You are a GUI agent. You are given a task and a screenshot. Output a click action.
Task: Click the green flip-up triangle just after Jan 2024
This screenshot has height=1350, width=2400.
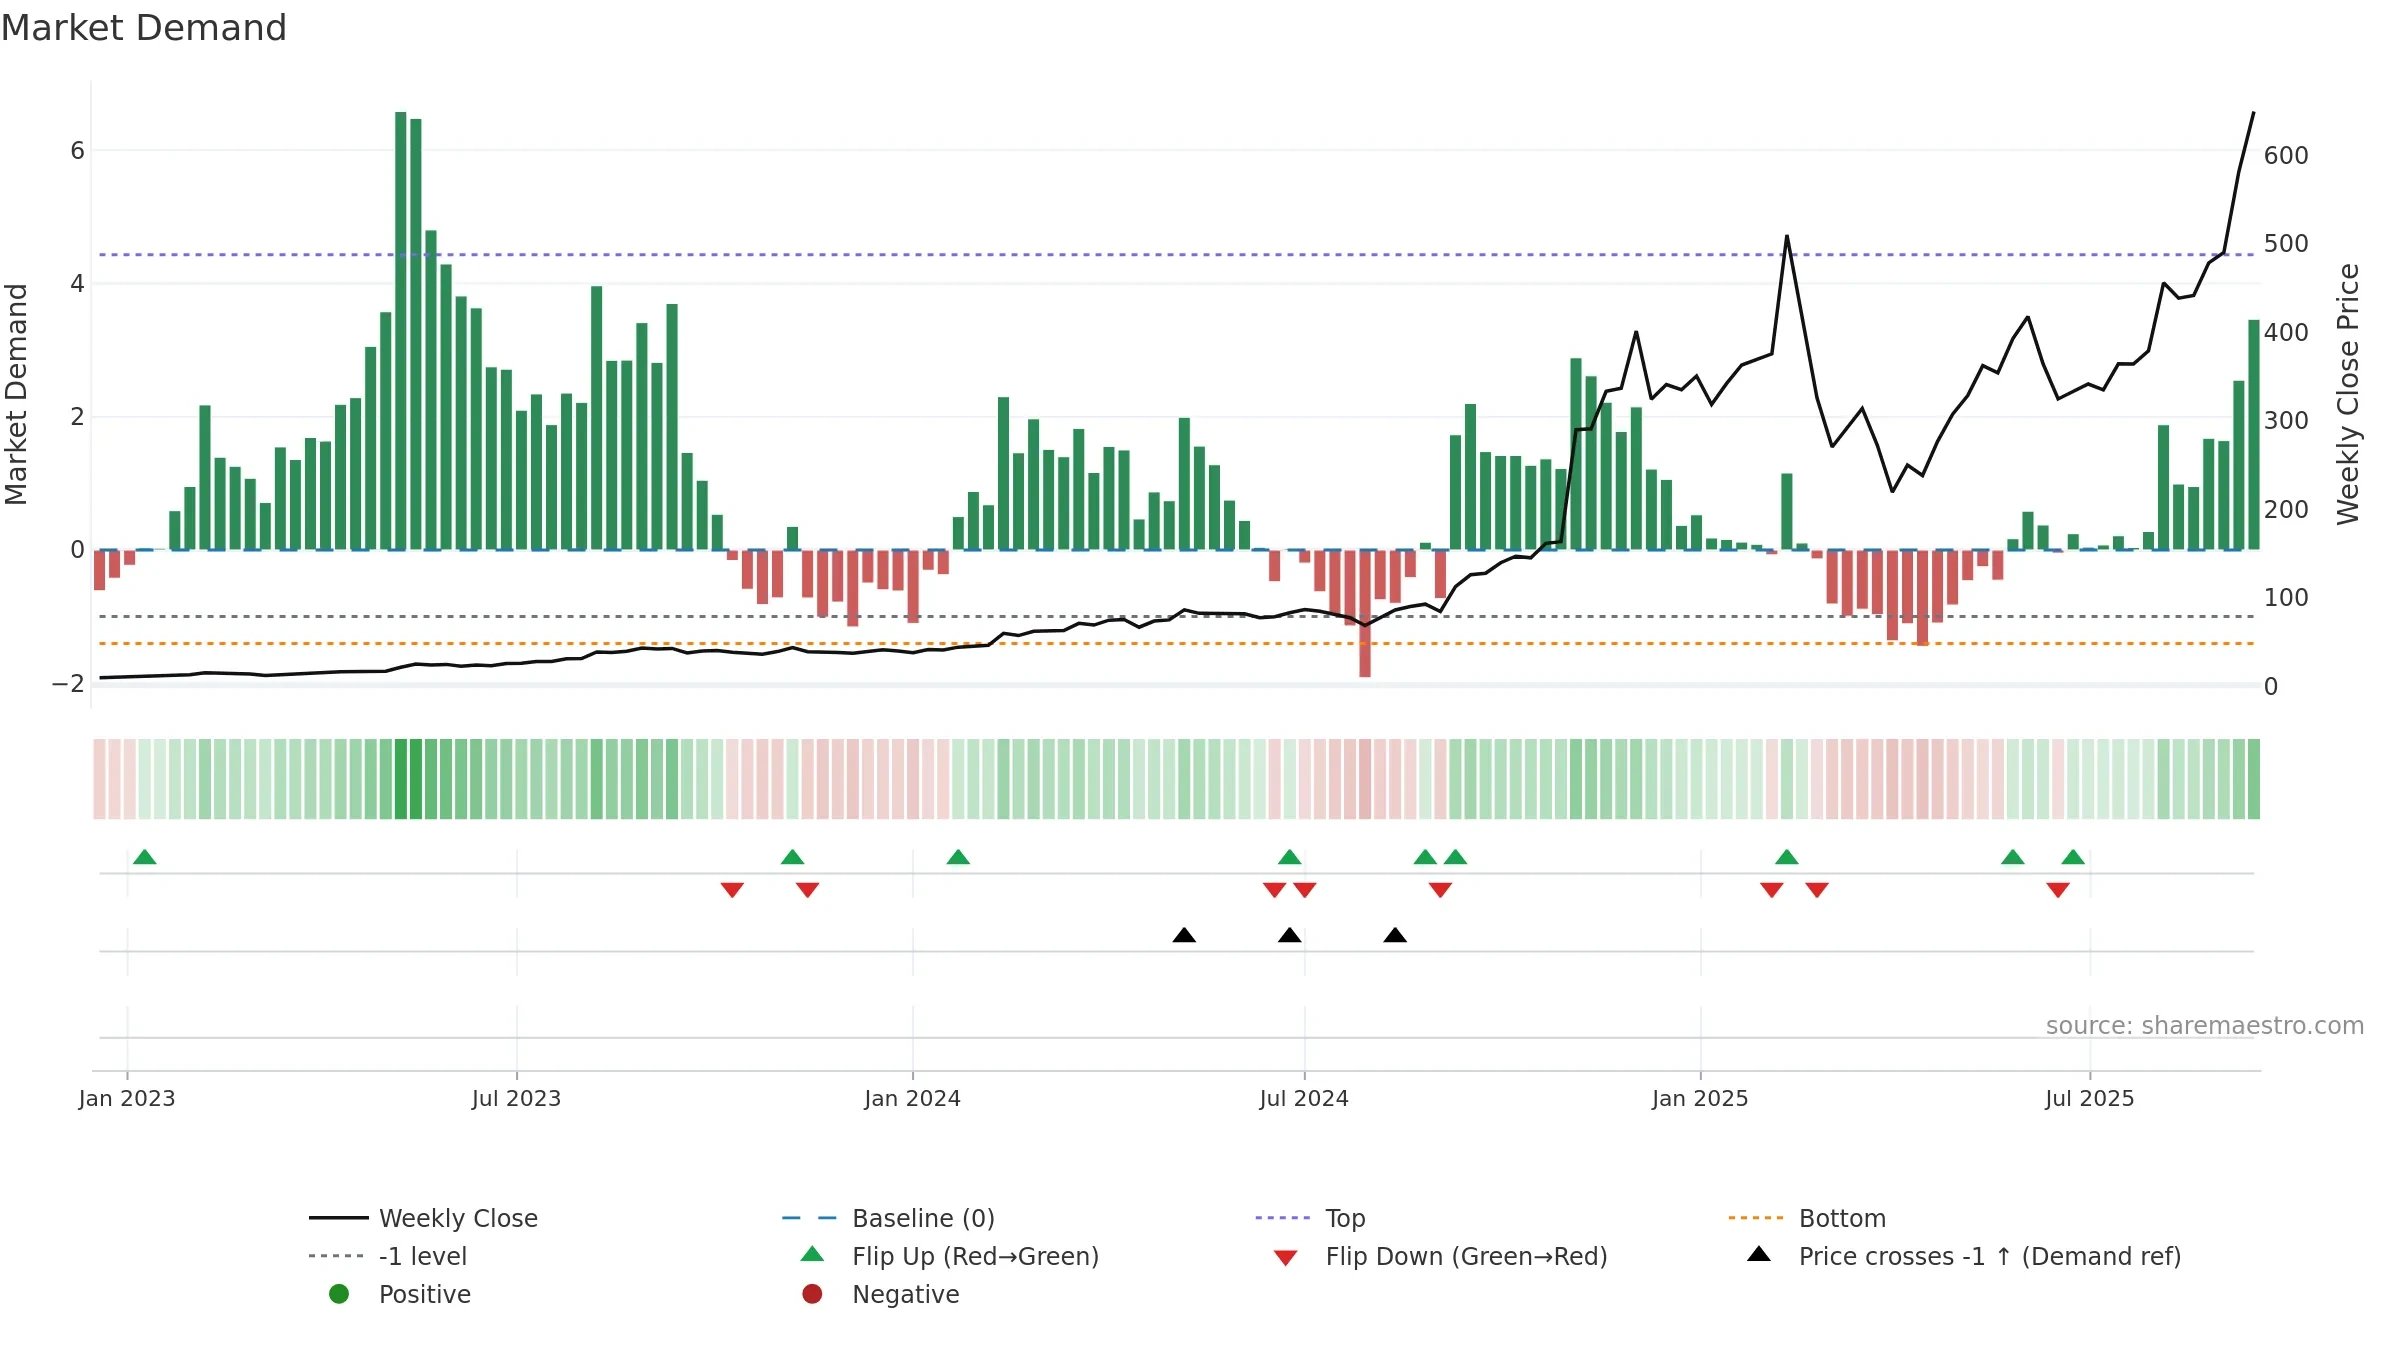958,857
